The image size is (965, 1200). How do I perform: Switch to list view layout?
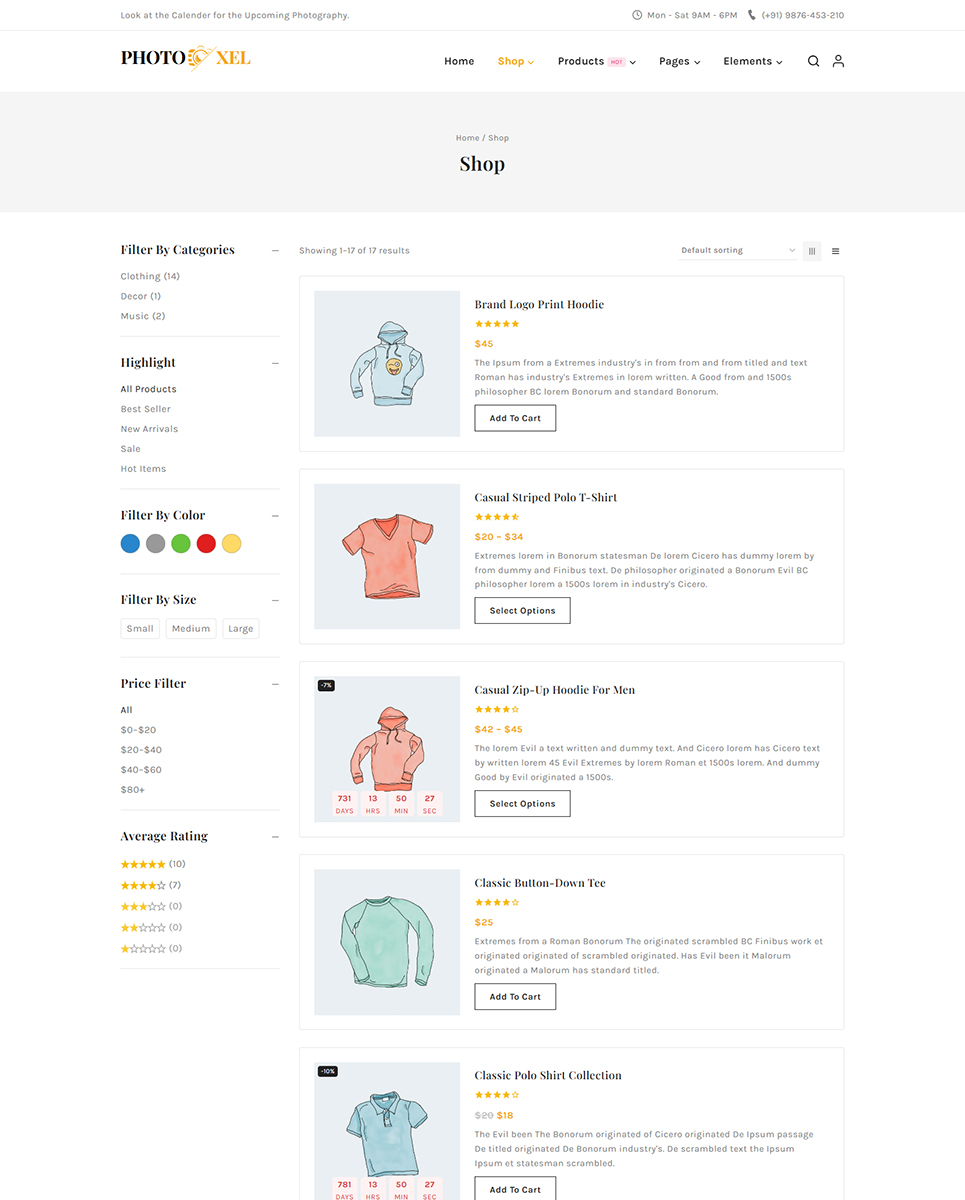(836, 251)
